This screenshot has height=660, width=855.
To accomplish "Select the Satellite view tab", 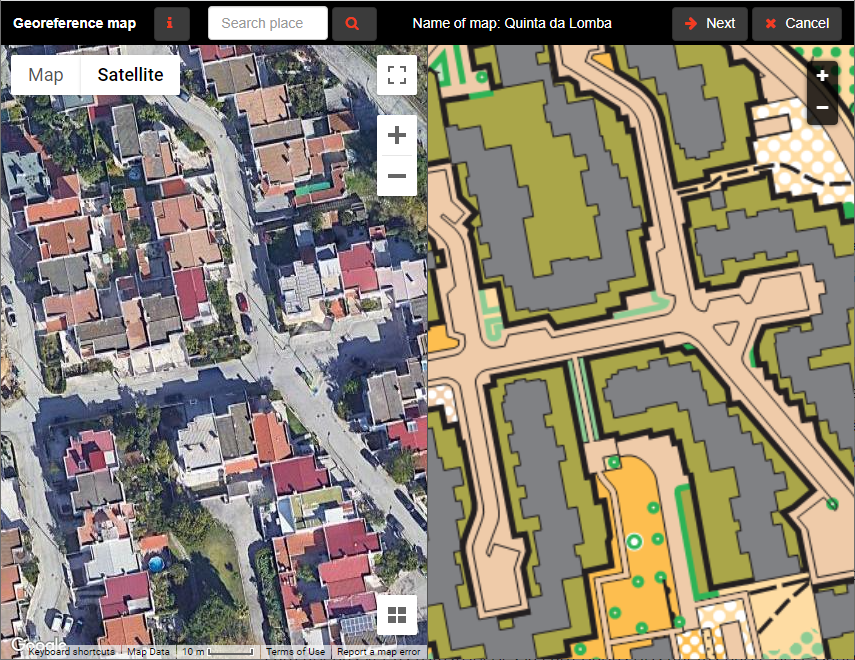I will point(130,75).
